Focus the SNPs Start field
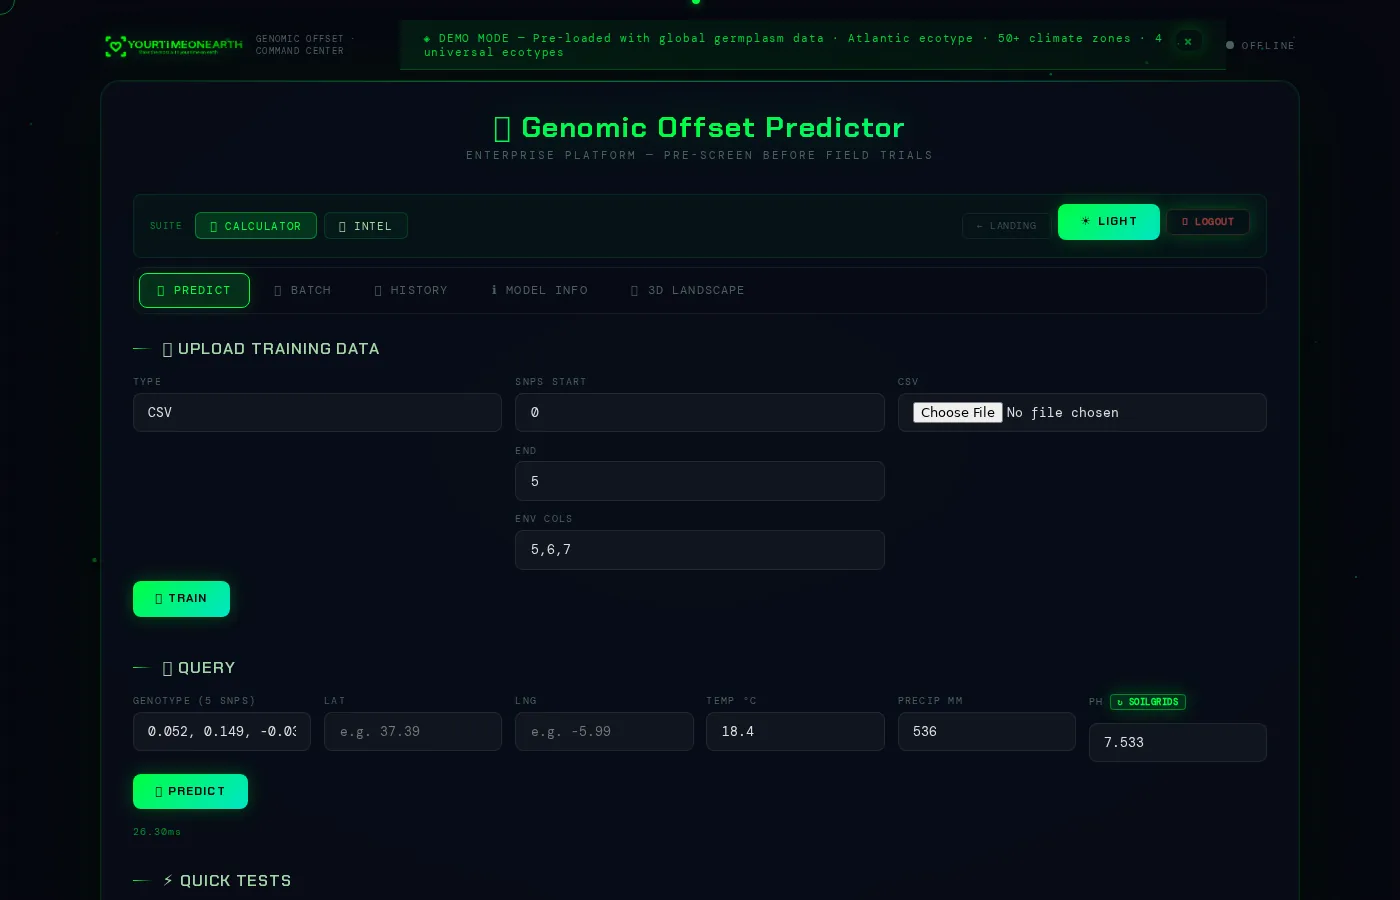The image size is (1400, 900). [x=700, y=413]
